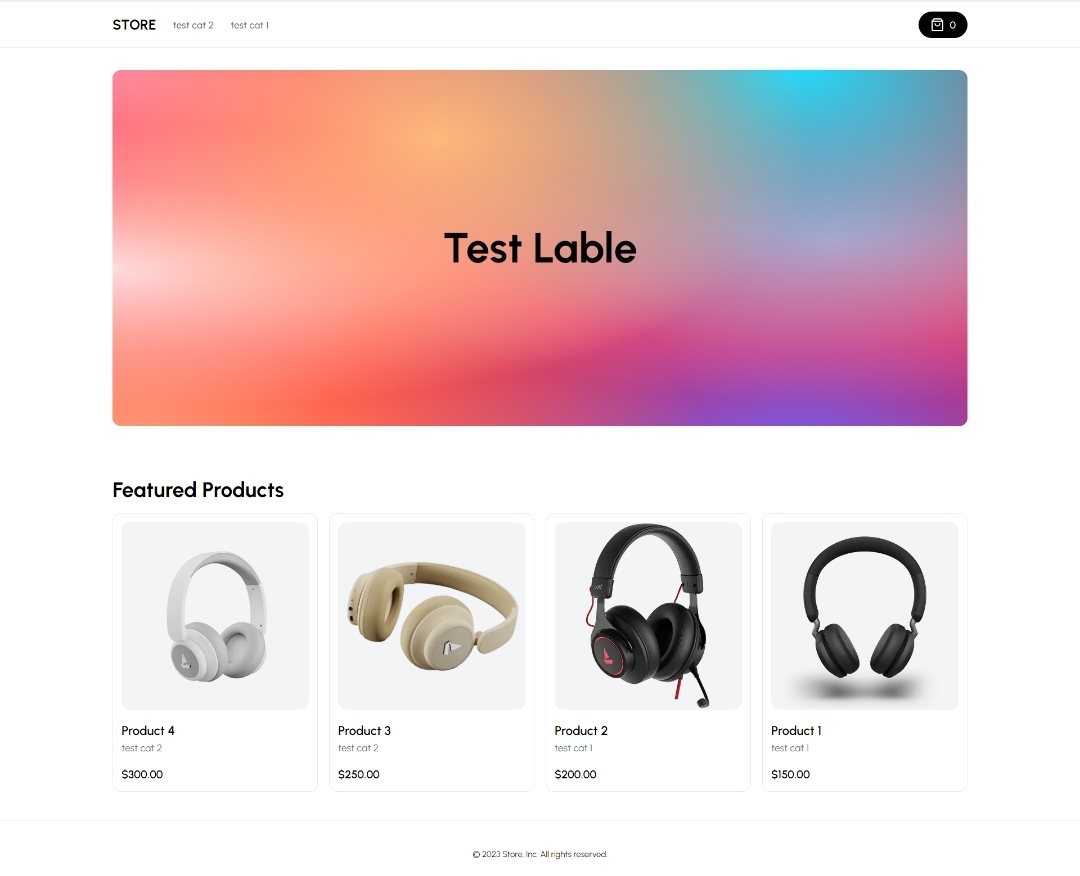1080x876 pixels.
Task: Open the black headphones Product 1 image
Action: [864, 616]
